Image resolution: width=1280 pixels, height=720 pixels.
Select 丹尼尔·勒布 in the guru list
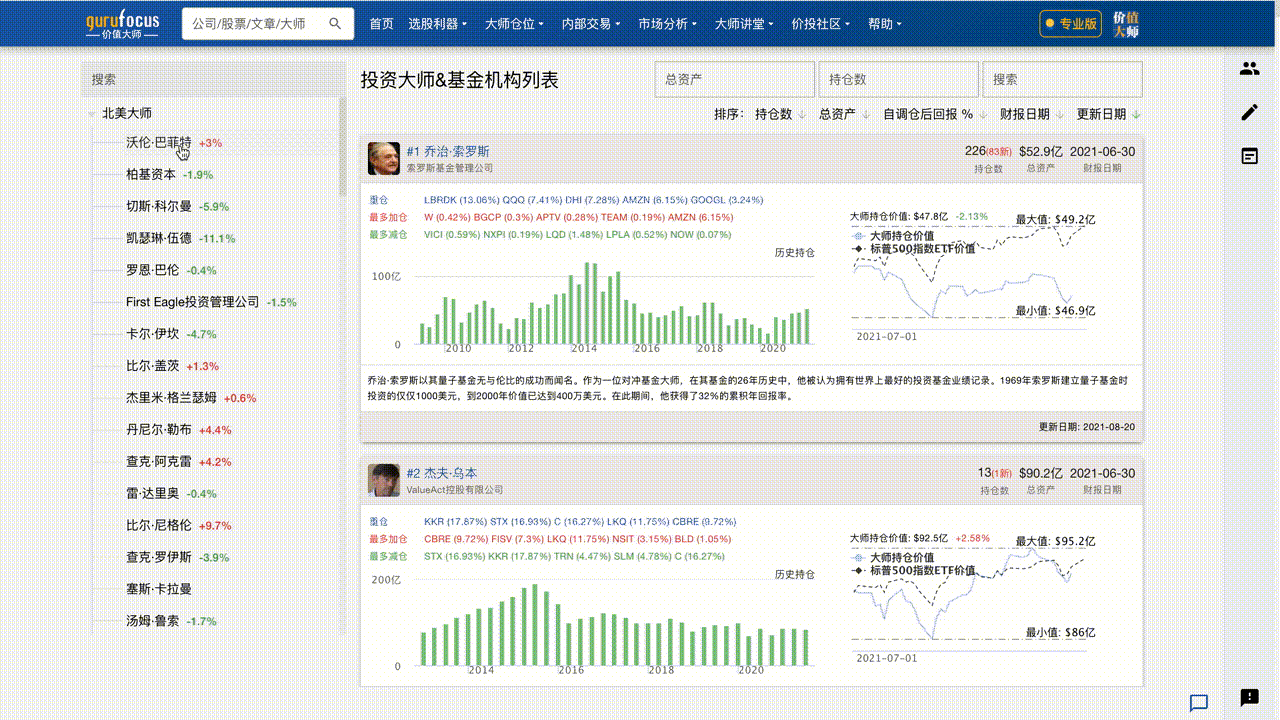pyautogui.click(x=159, y=429)
